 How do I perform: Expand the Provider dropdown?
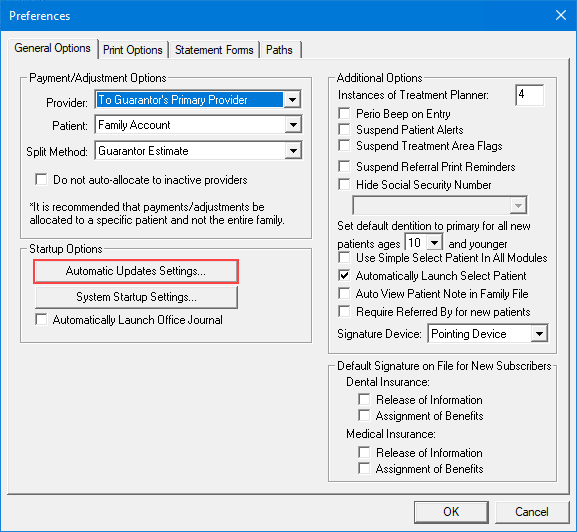[293, 100]
